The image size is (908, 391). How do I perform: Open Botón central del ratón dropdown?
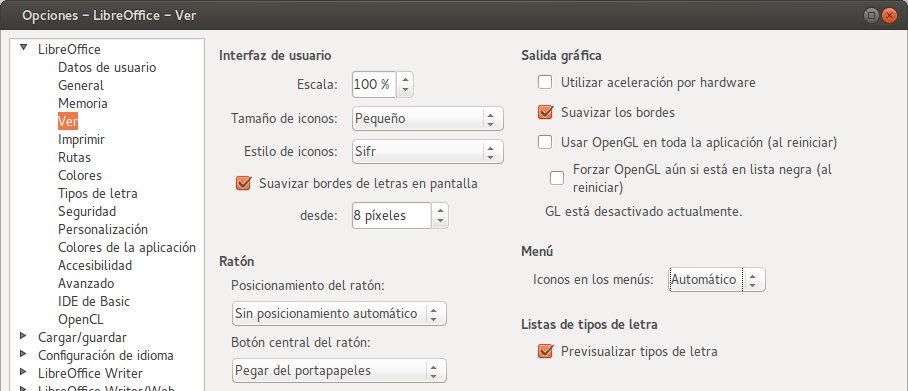tap(339, 371)
